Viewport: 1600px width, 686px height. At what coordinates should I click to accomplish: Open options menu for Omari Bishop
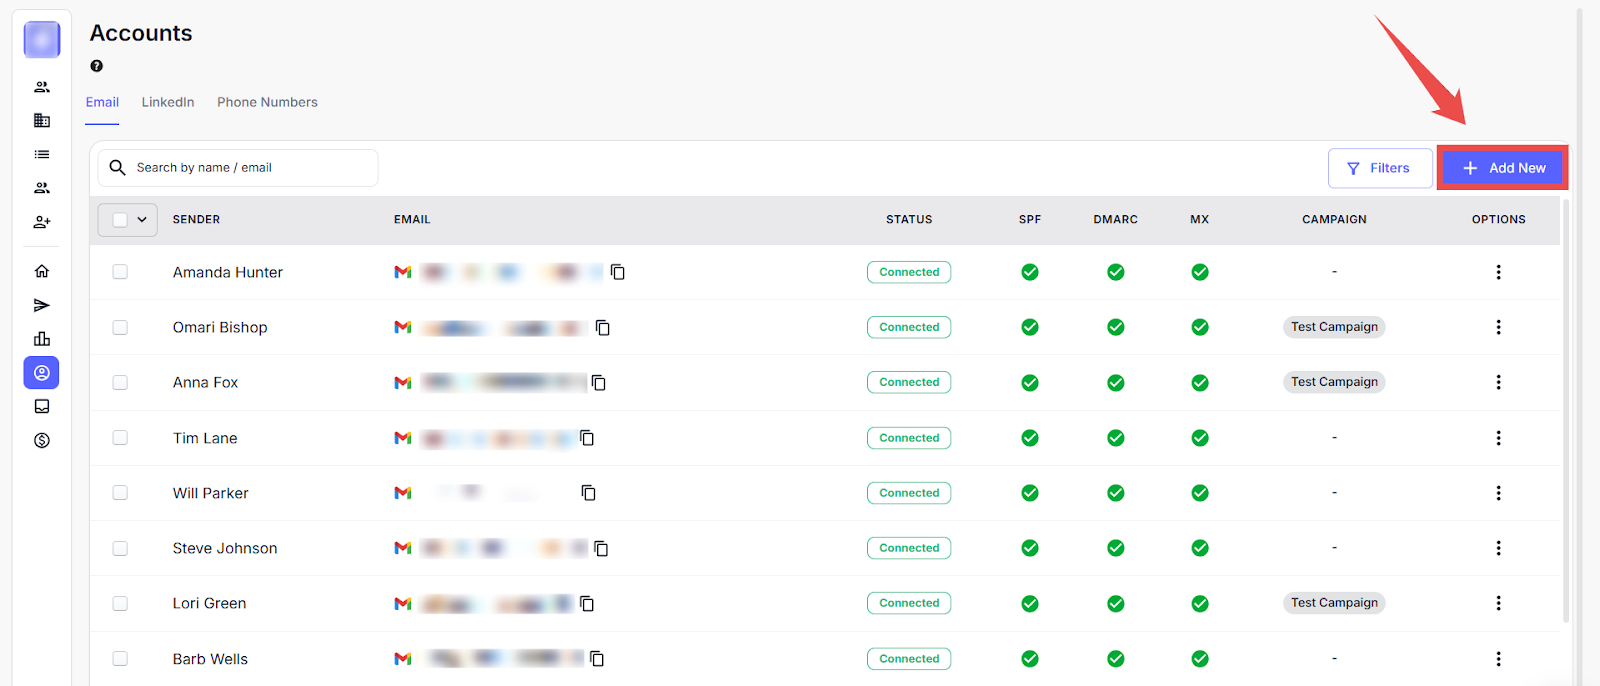pos(1498,327)
